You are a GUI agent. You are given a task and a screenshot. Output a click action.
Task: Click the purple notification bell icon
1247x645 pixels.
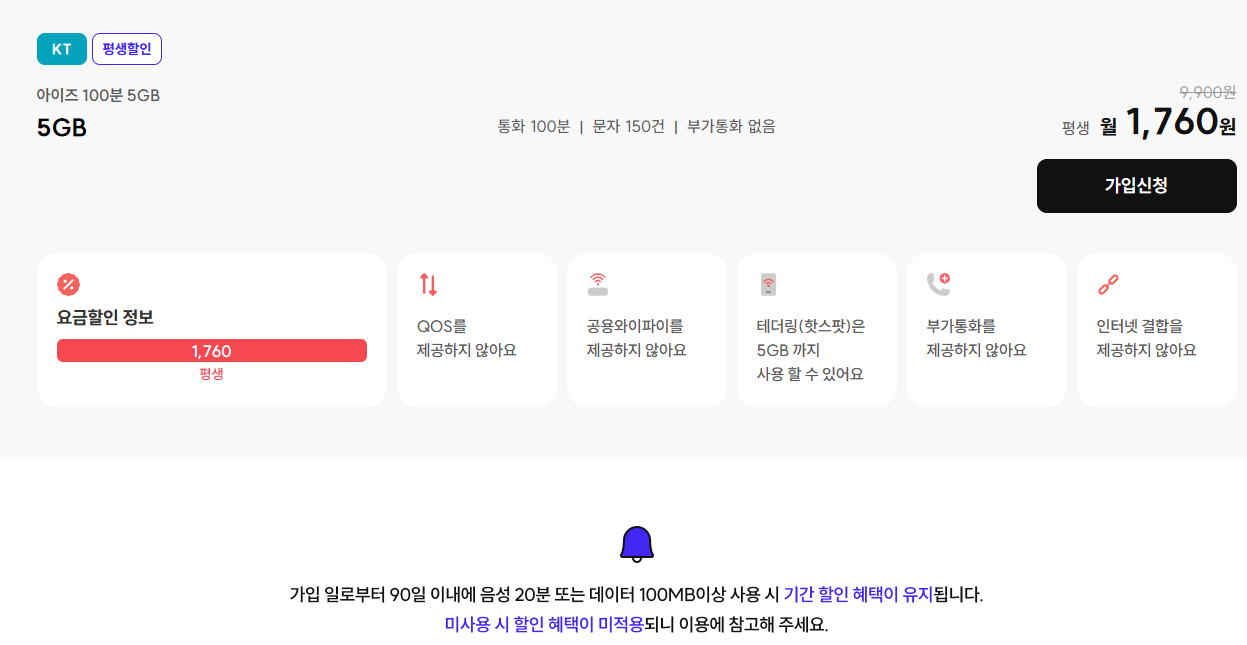[x=637, y=544]
